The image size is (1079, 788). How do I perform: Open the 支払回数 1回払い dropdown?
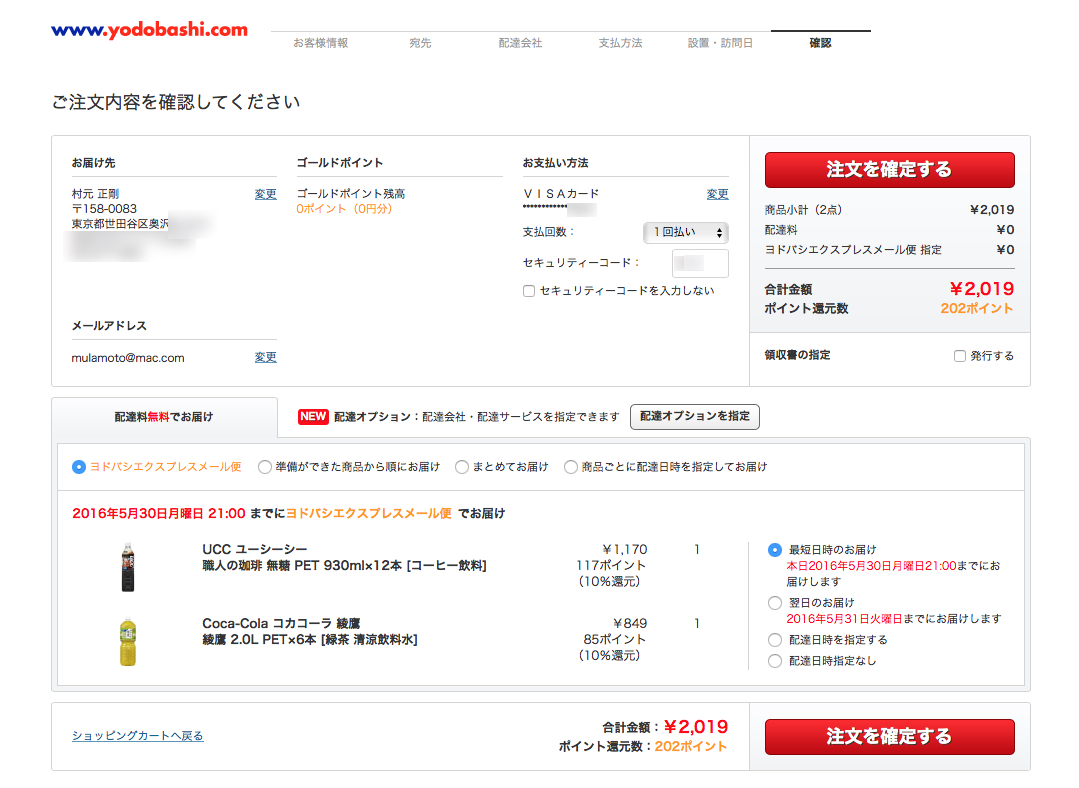[685, 232]
